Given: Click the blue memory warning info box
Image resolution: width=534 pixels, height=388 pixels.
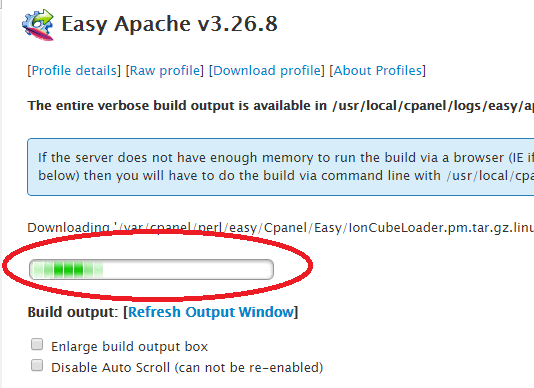Looking at the screenshot, I should coord(280,167).
